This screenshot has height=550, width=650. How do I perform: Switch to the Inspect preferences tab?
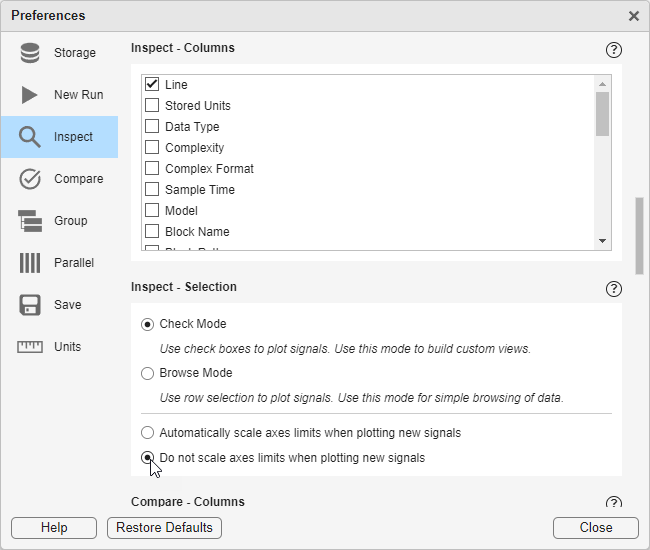tap(59, 137)
